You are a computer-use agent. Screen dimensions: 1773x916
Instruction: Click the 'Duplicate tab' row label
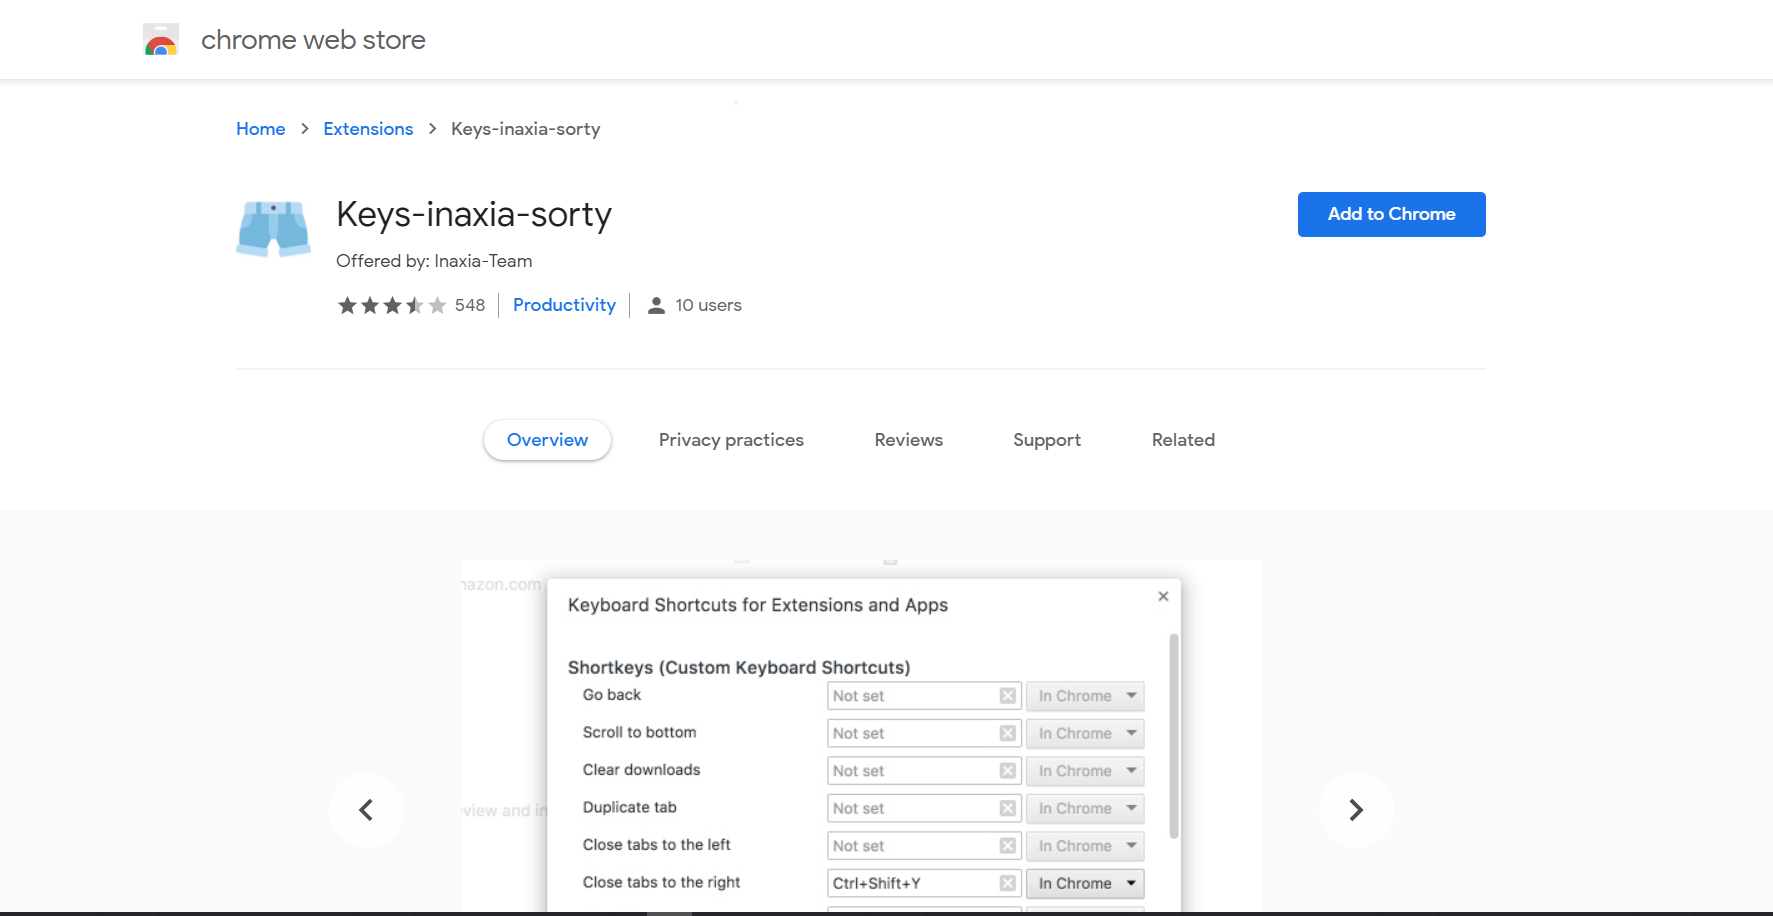point(630,807)
